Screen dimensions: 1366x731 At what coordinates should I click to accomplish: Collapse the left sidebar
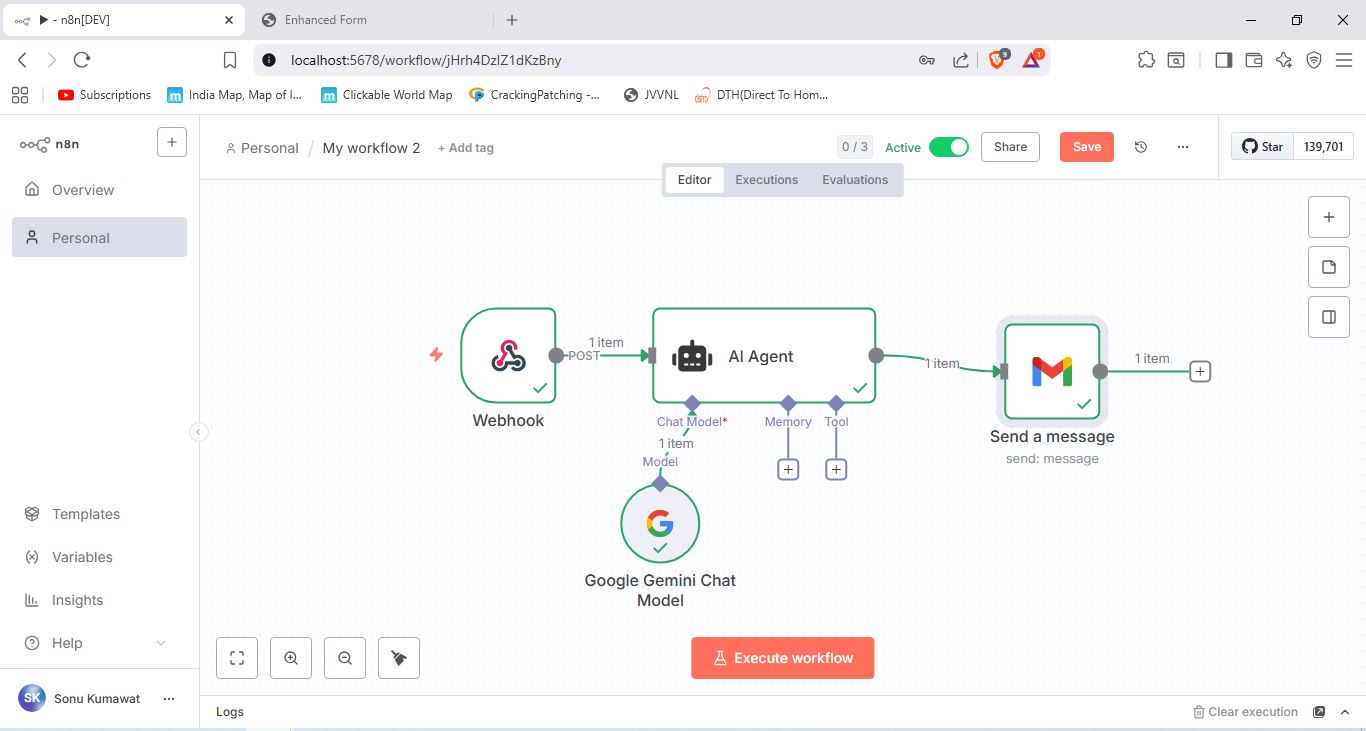(199, 432)
